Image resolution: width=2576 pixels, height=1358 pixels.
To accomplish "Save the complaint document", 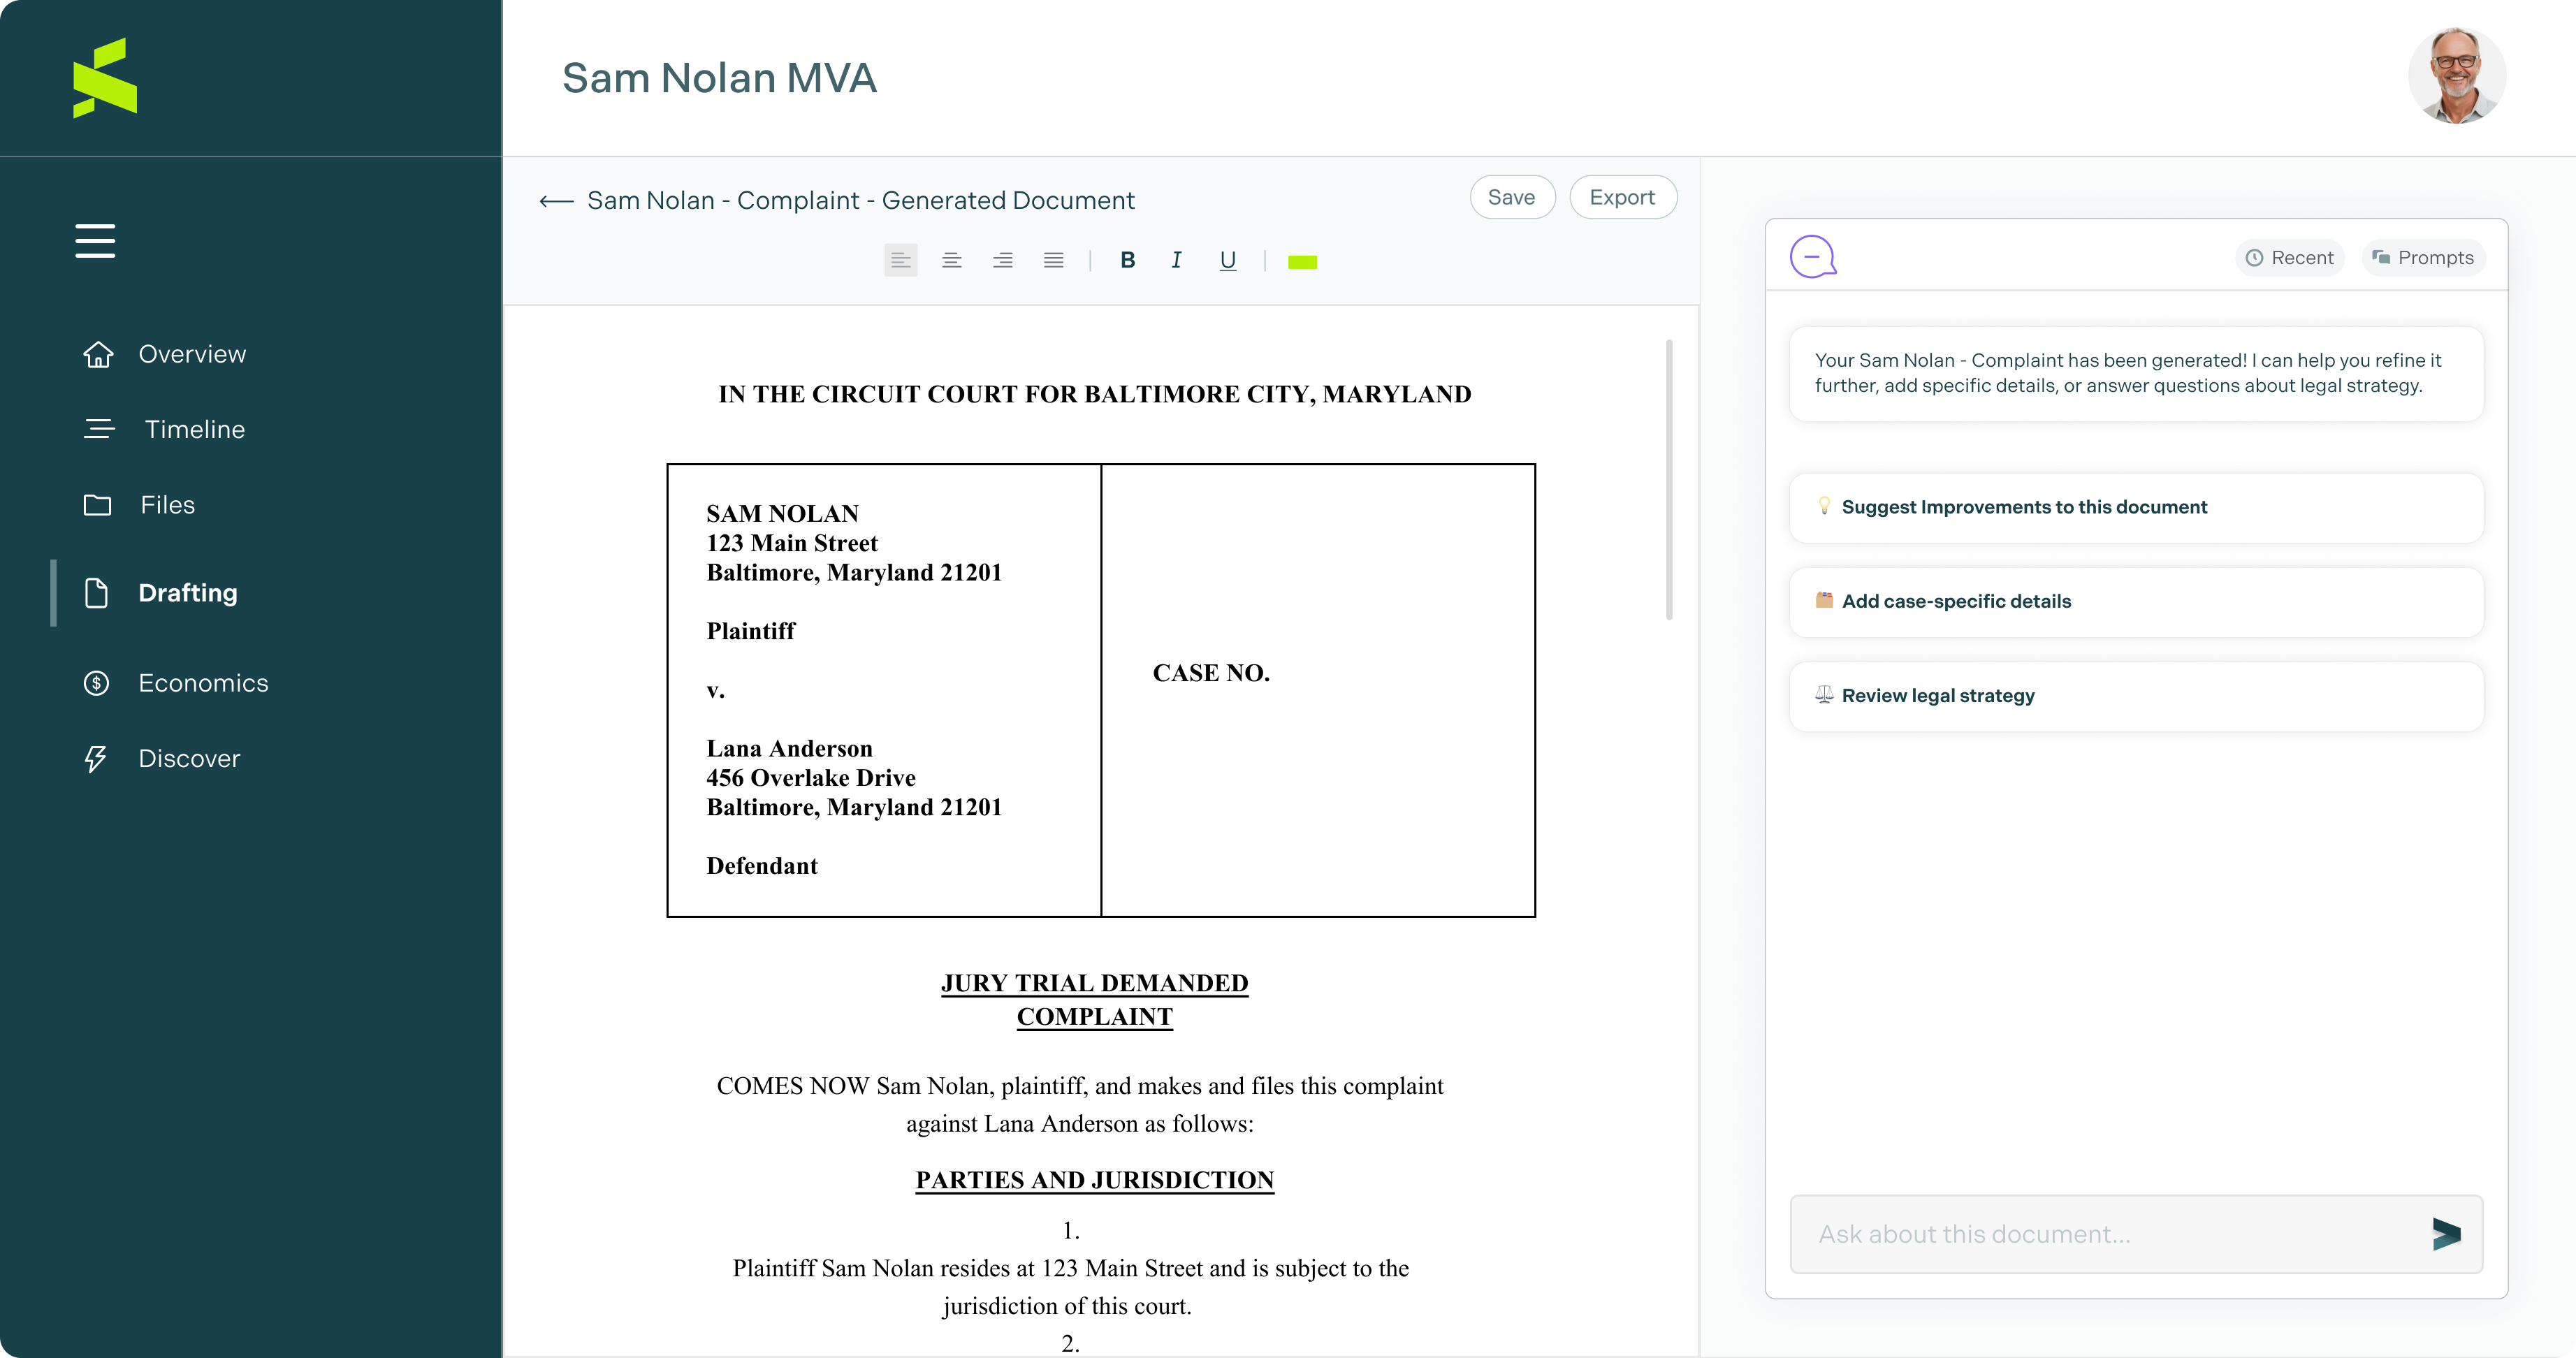I will pos(1511,198).
